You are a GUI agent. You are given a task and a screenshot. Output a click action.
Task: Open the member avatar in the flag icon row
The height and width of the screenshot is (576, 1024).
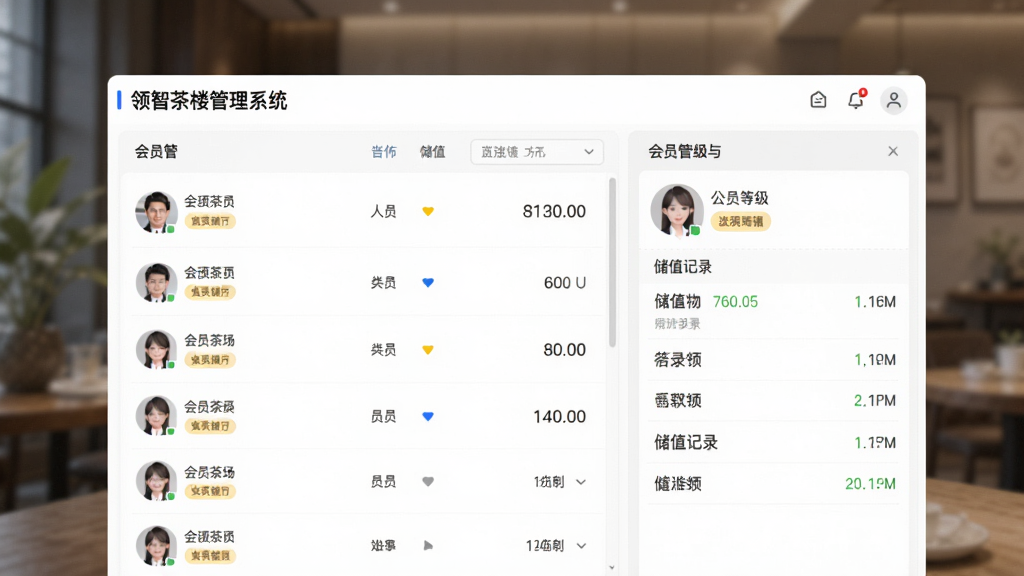pyautogui.click(x=156, y=545)
